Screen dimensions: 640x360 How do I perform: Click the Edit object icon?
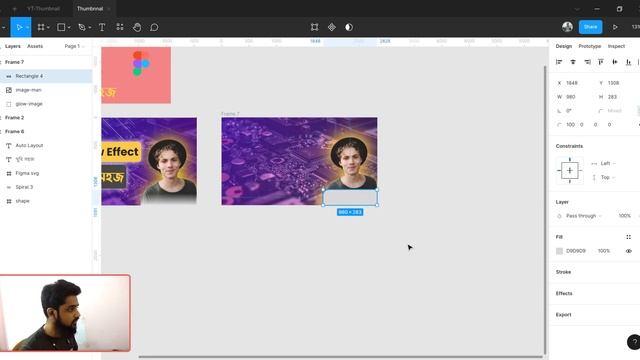[x=314, y=27]
